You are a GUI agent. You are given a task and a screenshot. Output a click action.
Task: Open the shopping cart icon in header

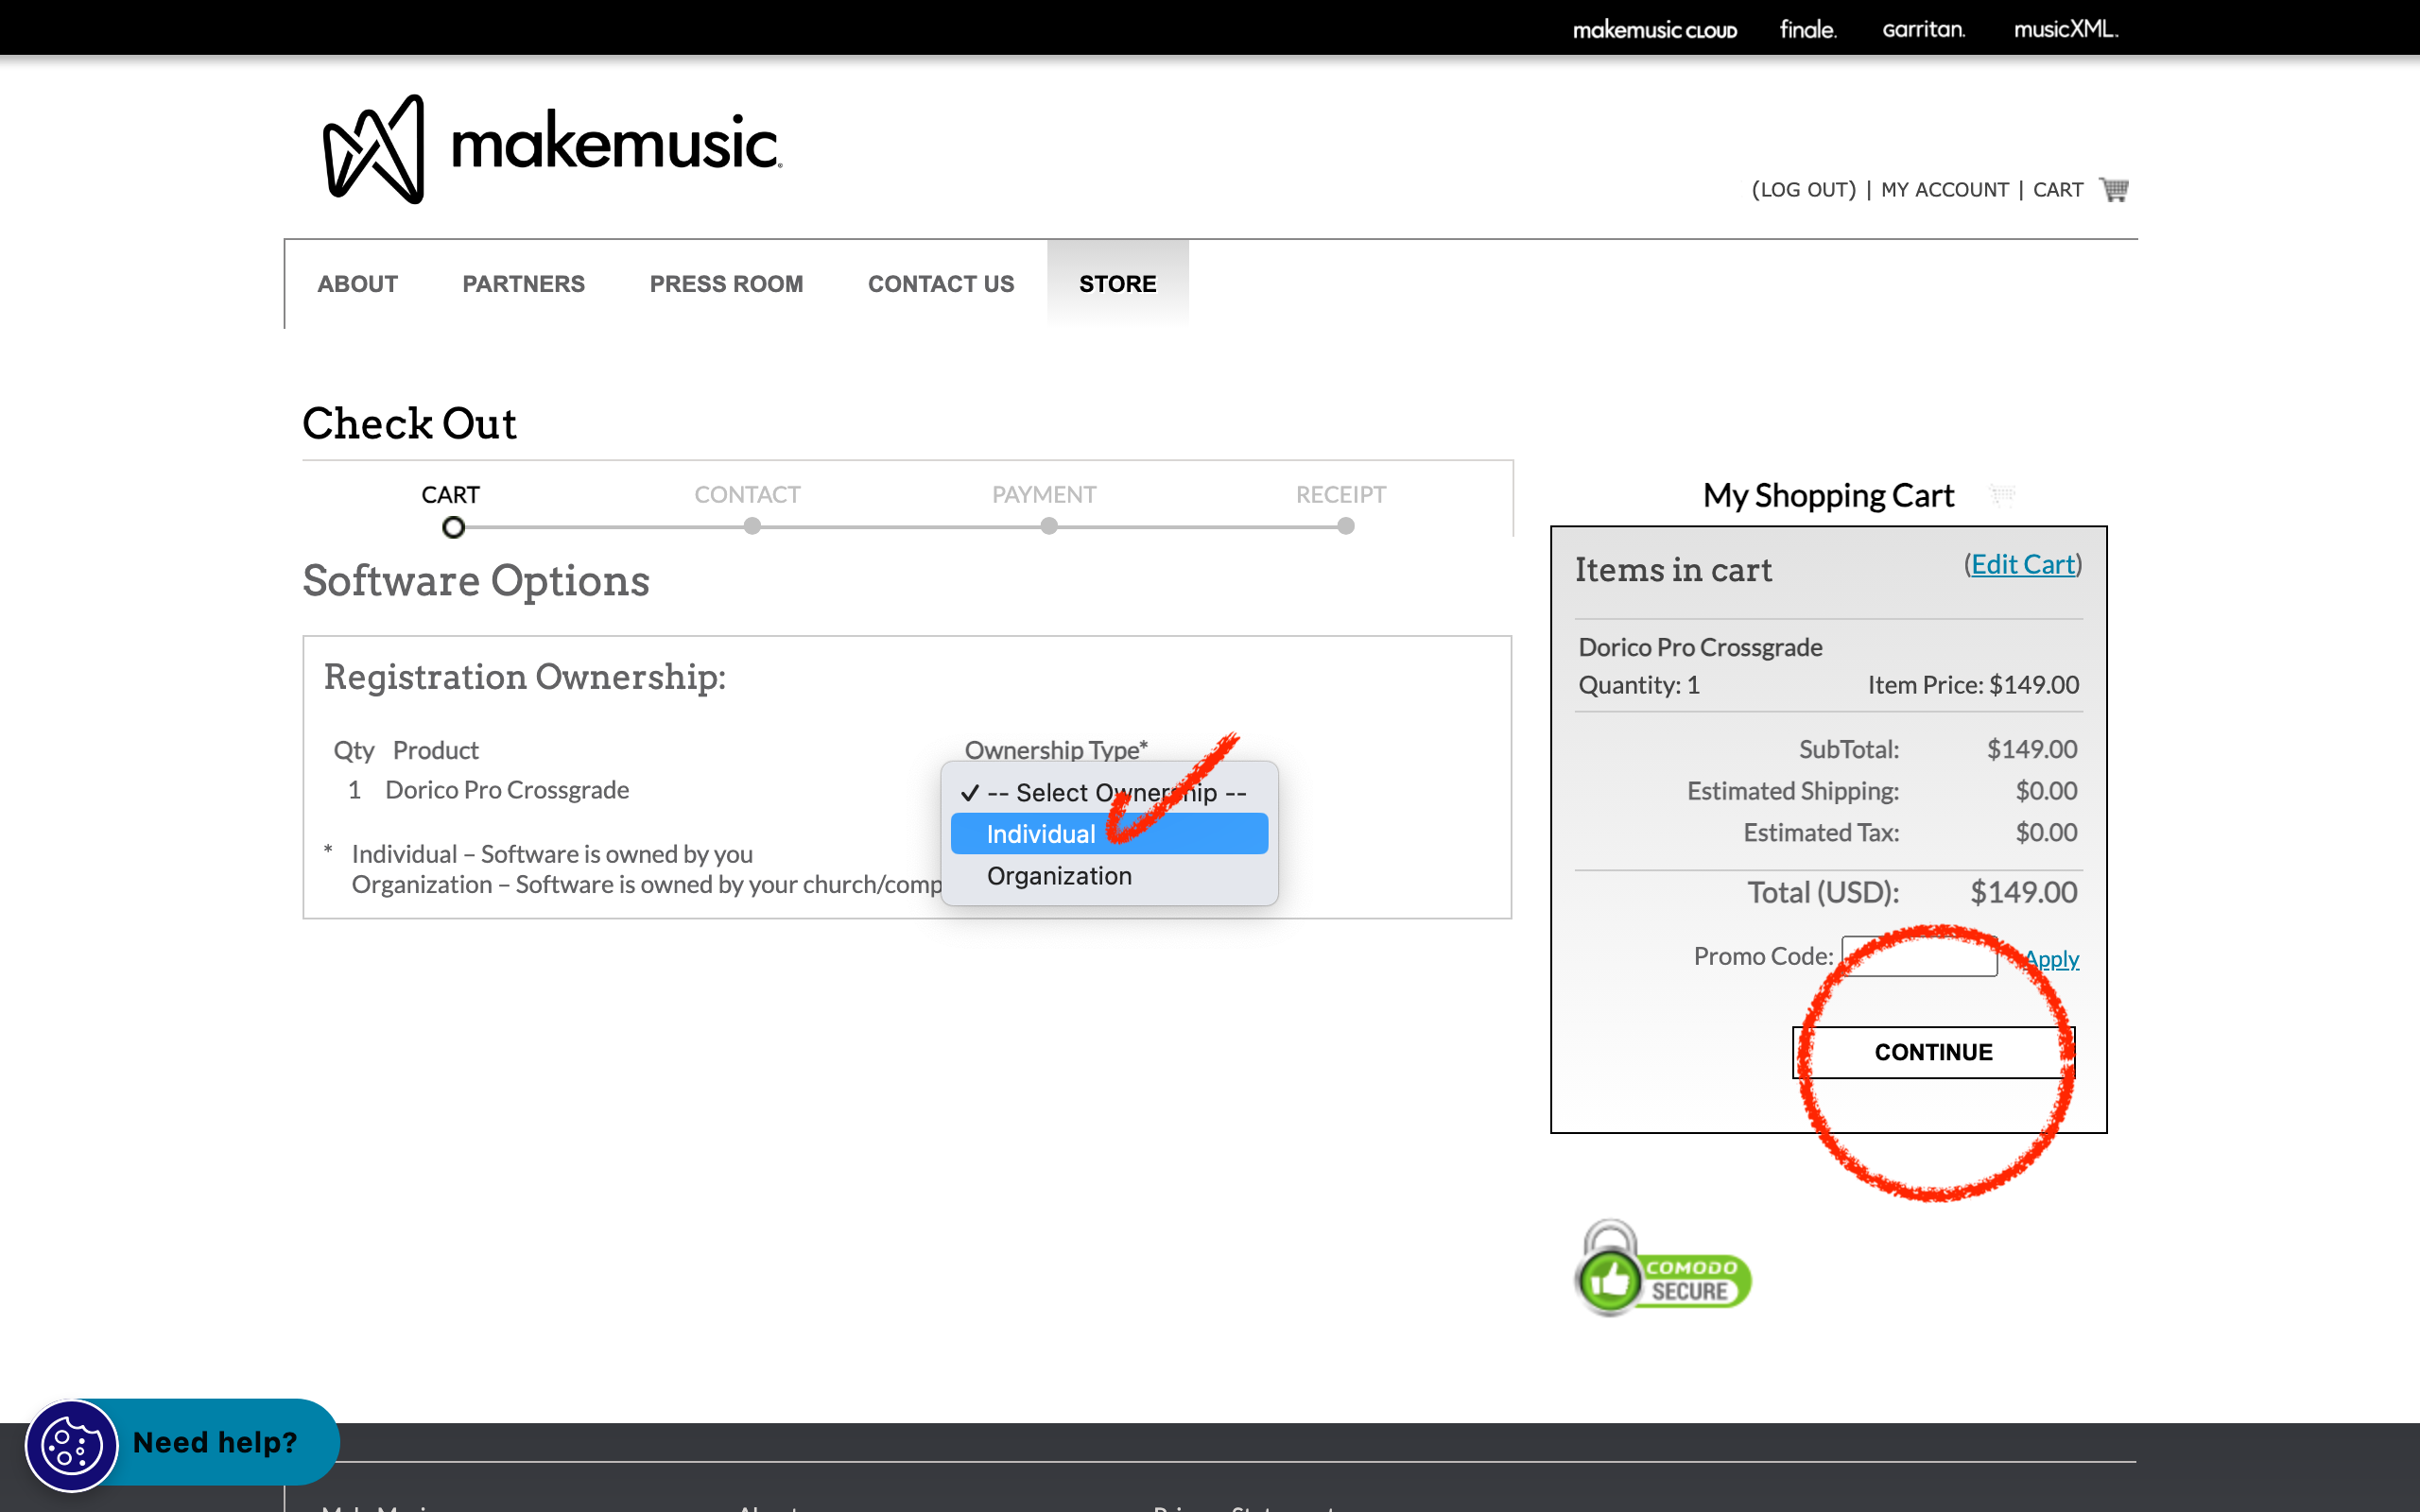2113,189
